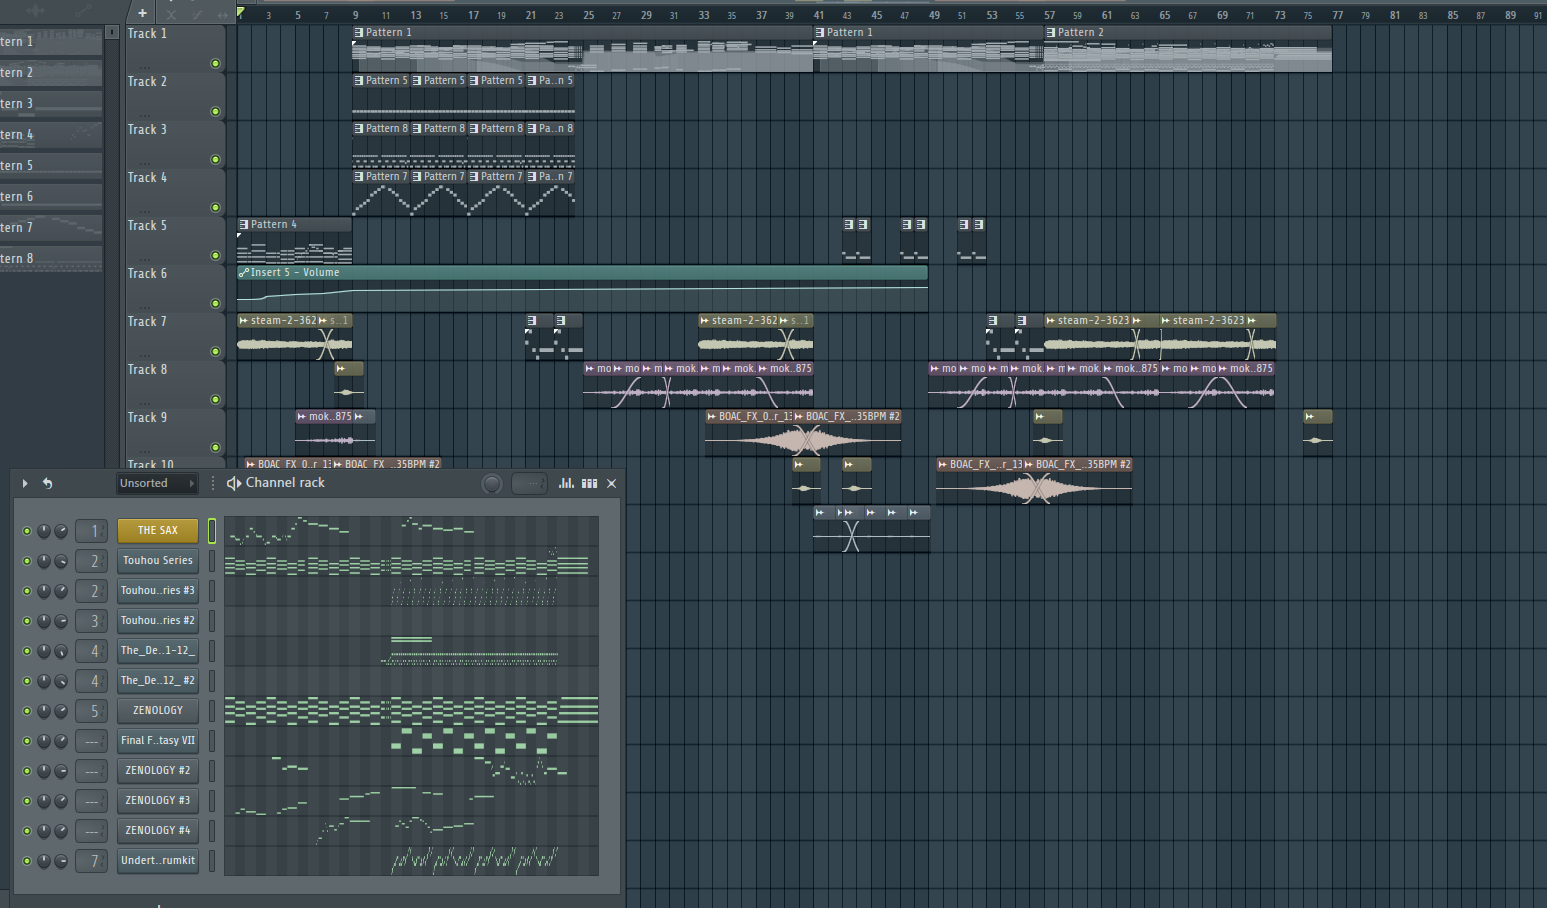Toggle the step sequencer view icon
The height and width of the screenshot is (908, 1547).
(x=590, y=483)
